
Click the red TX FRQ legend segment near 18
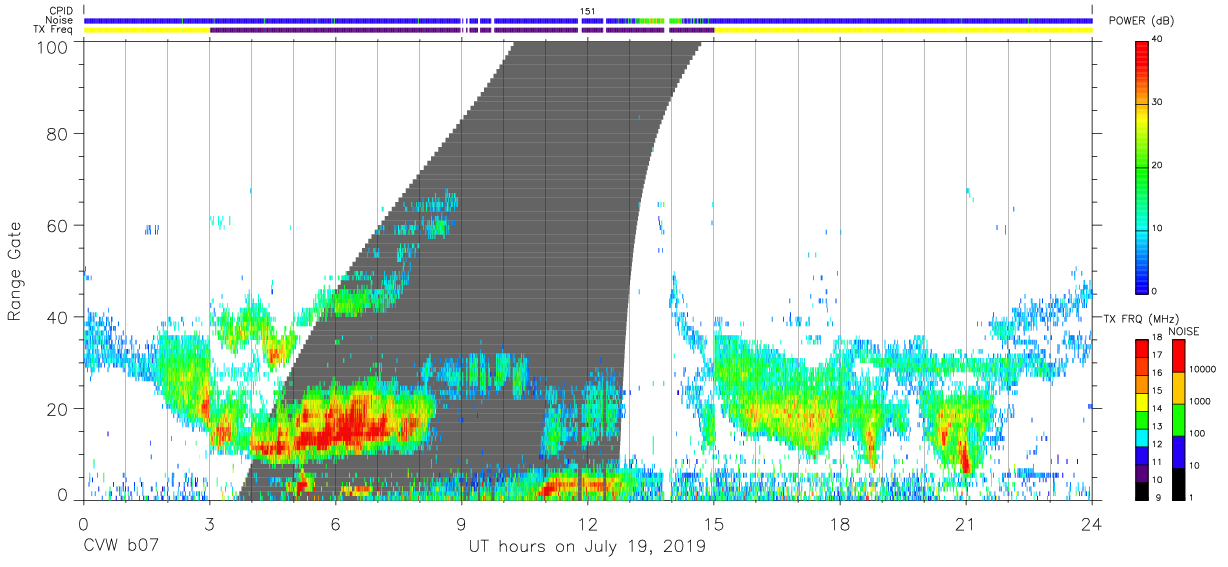point(1143,348)
